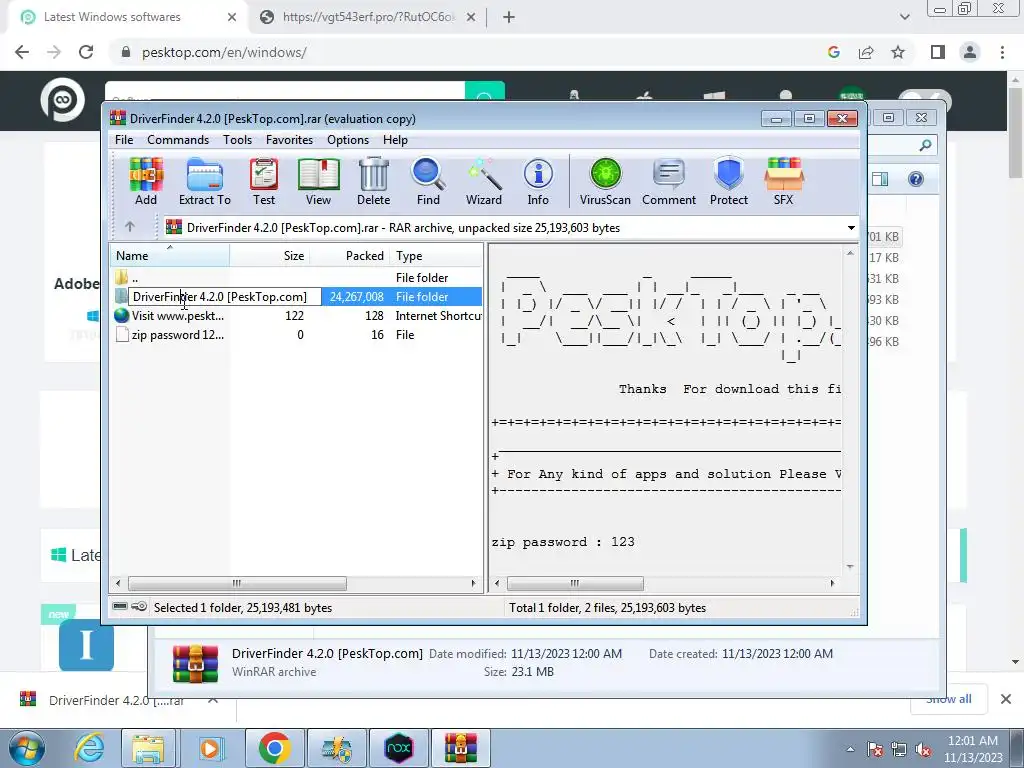Click the disk icon in WinRAR status bar
This screenshot has width=1024, height=768.
(120, 607)
